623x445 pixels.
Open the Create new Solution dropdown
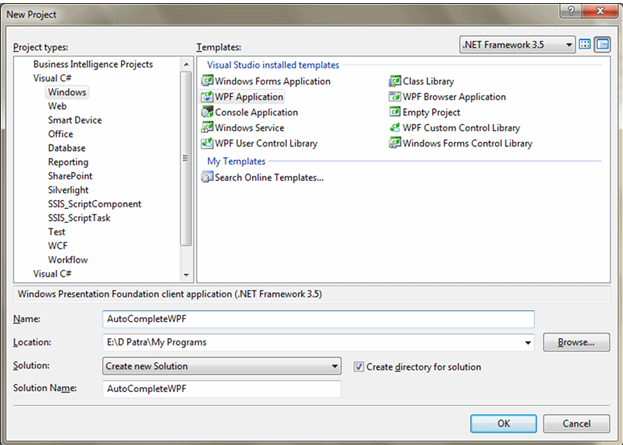pos(336,367)
